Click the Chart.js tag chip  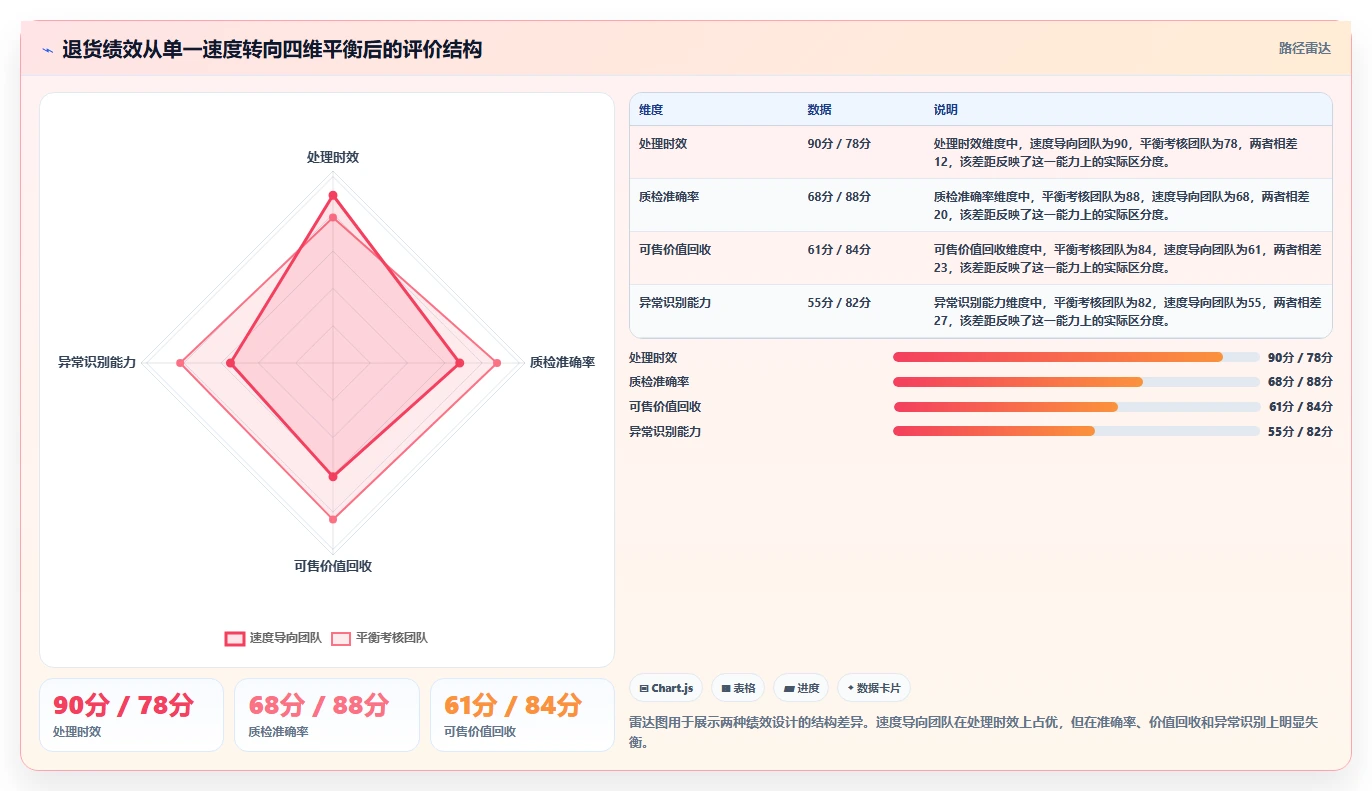(x=666, y=688)
